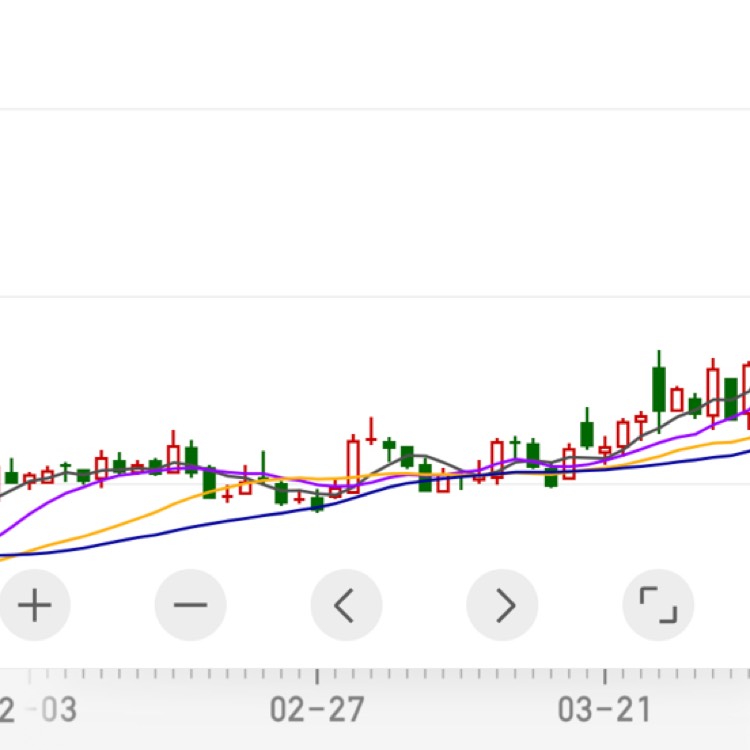Click the empty chart area above the candles
The width and height of the screenshot is (750, 750).
coord(375,200)
